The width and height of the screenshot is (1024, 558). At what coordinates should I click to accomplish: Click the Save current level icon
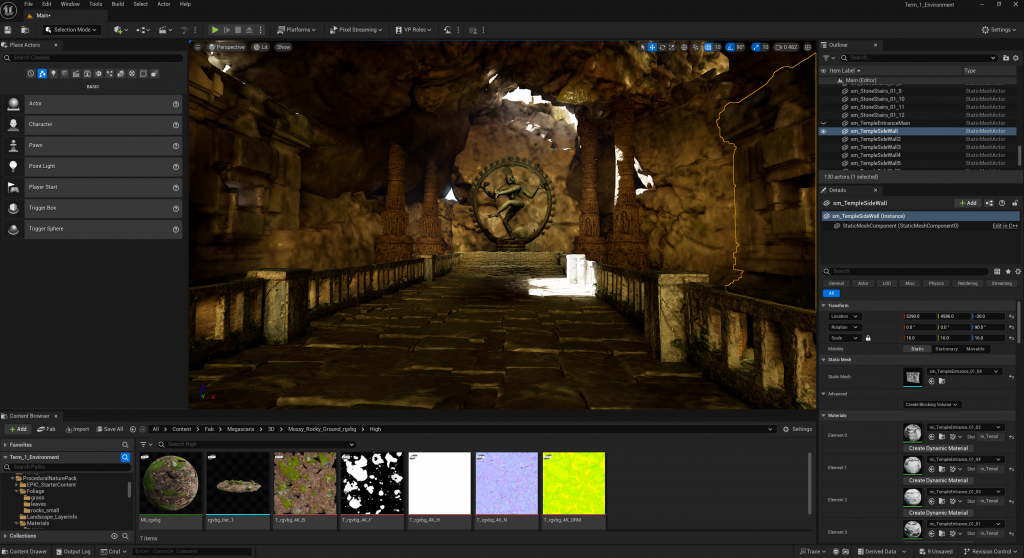(x=8, y=29)
